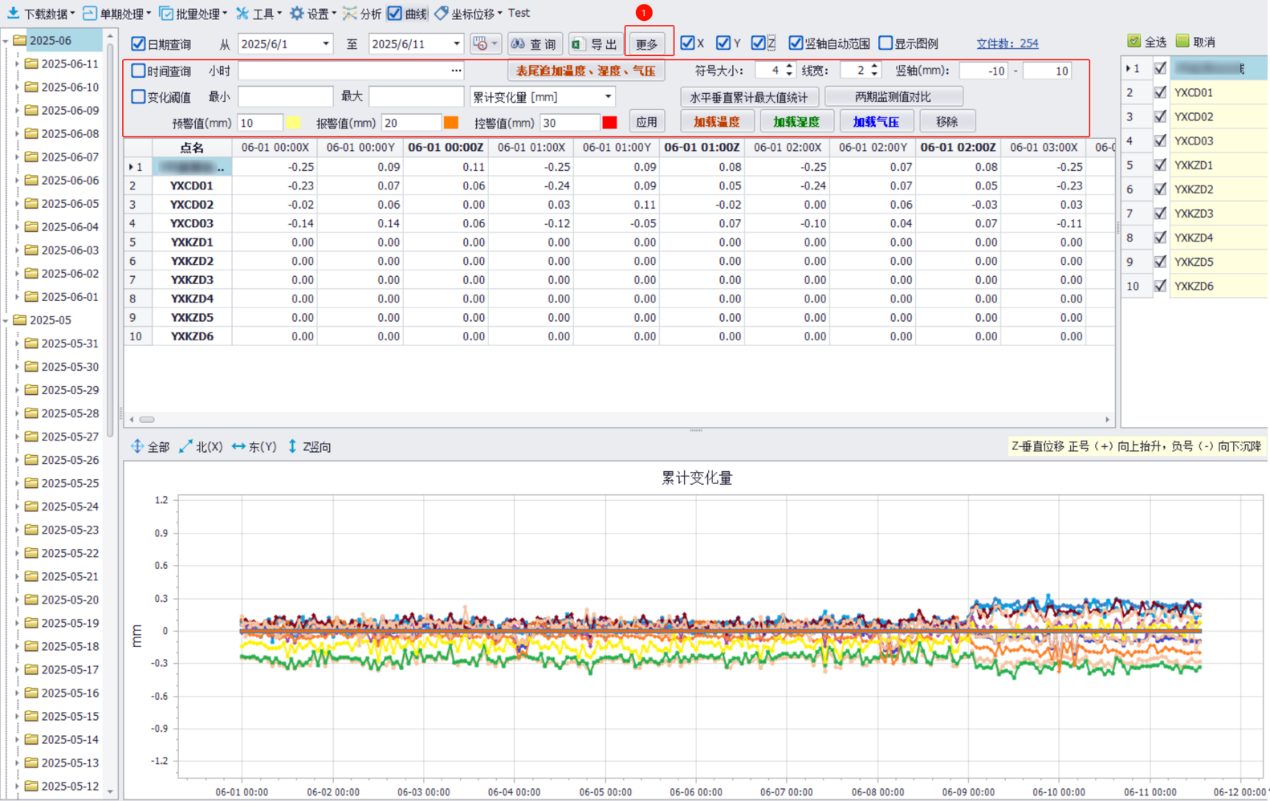Open the start date 2025/6/1 dropdown
1270x801 pixels.
(326, 44)
